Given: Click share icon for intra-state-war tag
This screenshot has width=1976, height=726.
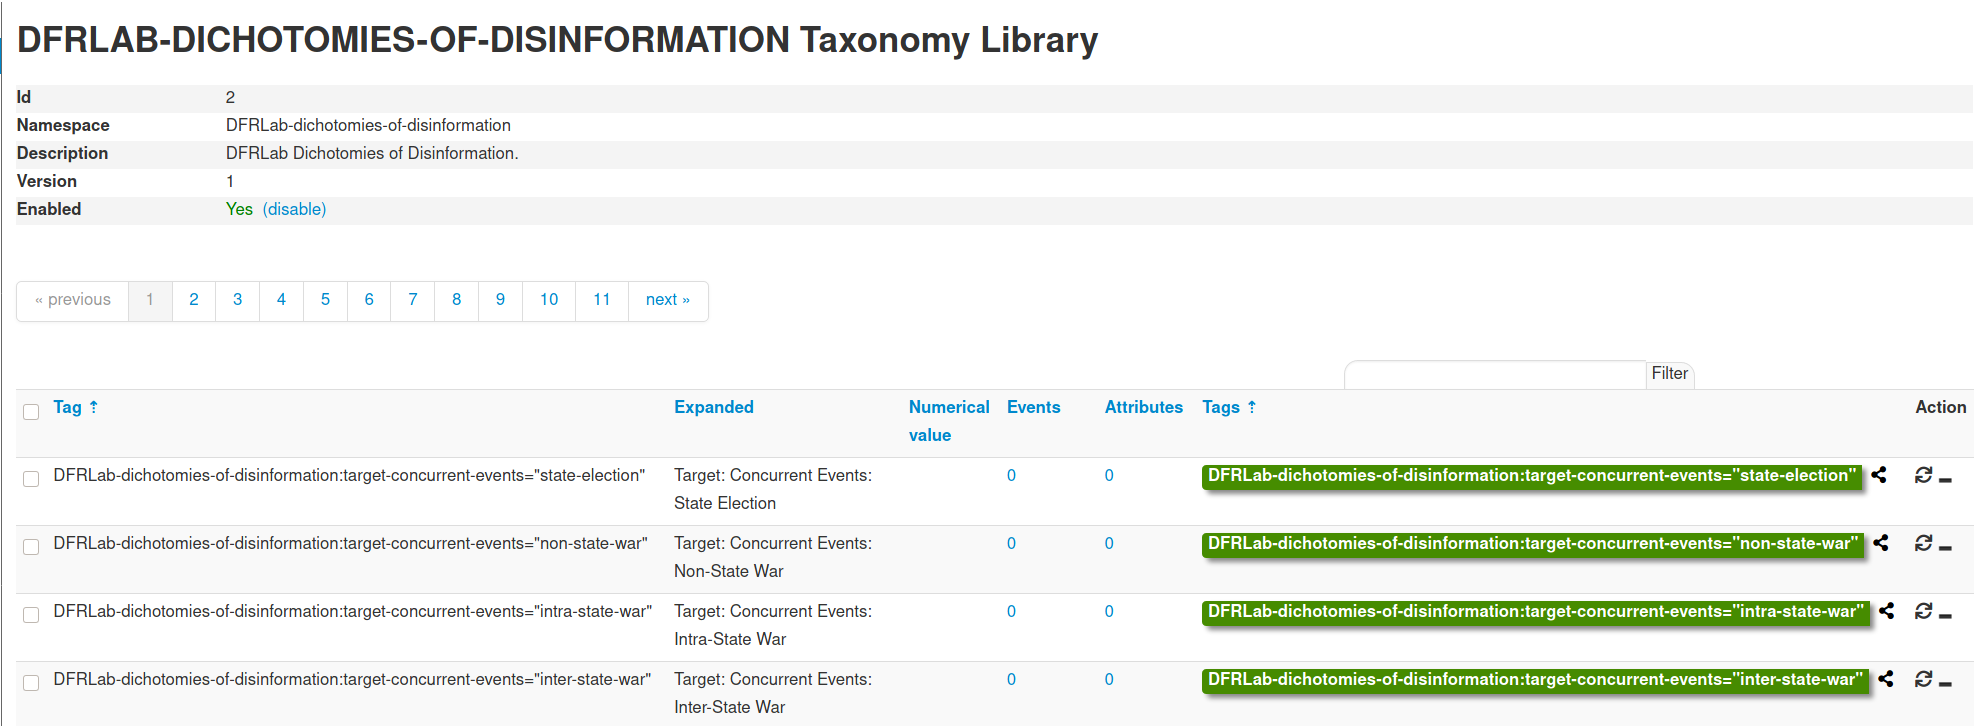Looking at the screenshot, I should [1887, 611].
